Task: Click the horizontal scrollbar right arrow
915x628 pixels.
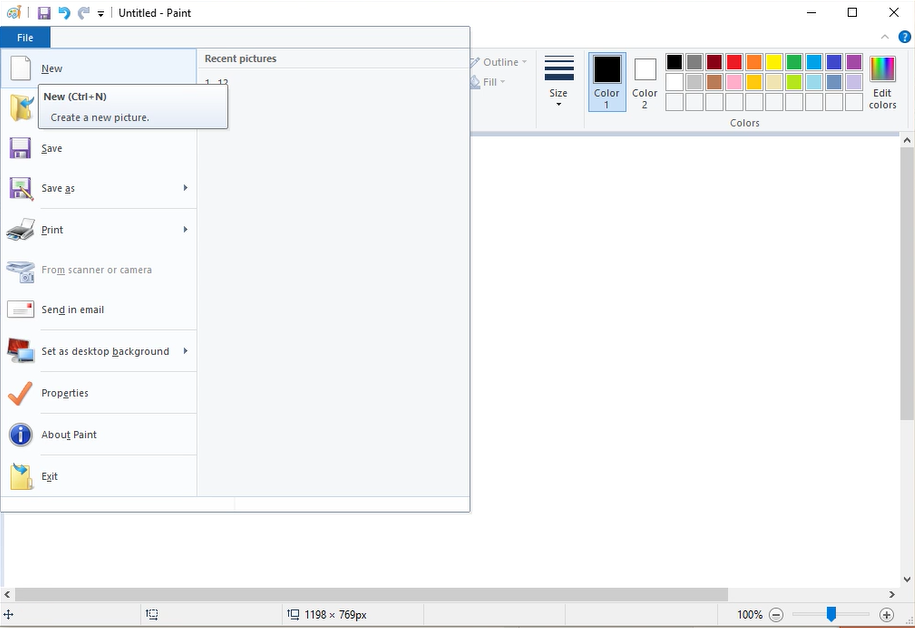Action: coord(892,594)
